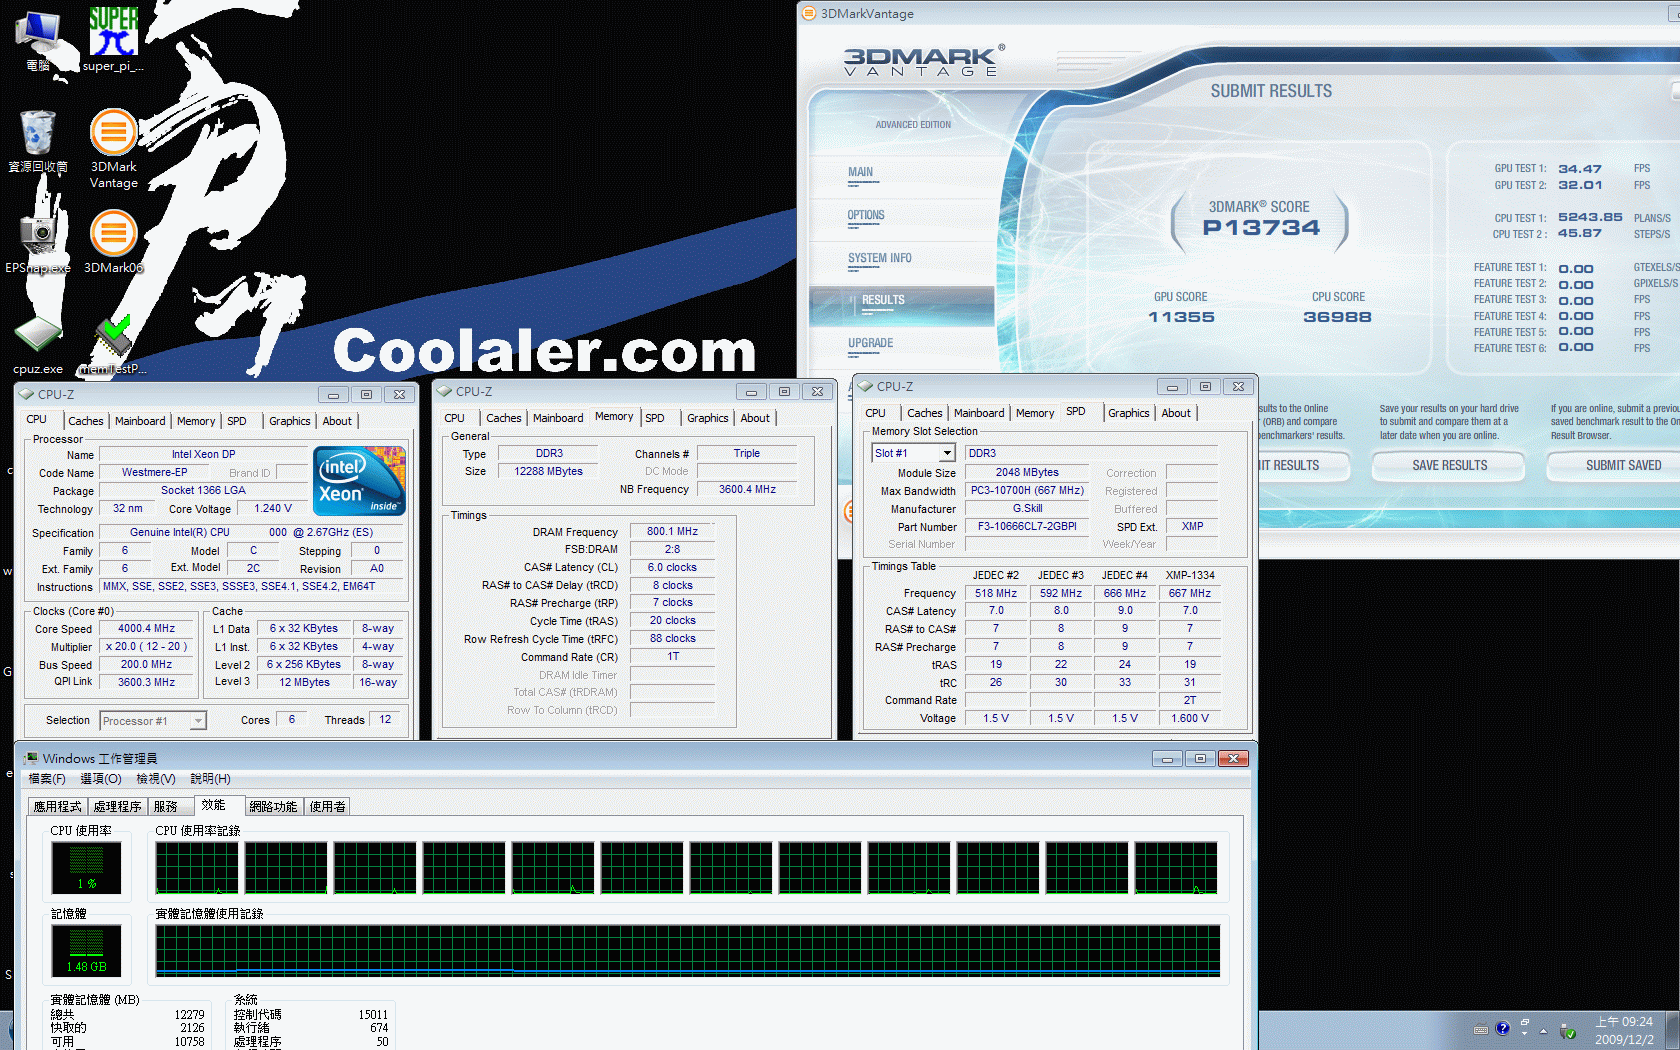Click the IME options restore icon

1525,1023
